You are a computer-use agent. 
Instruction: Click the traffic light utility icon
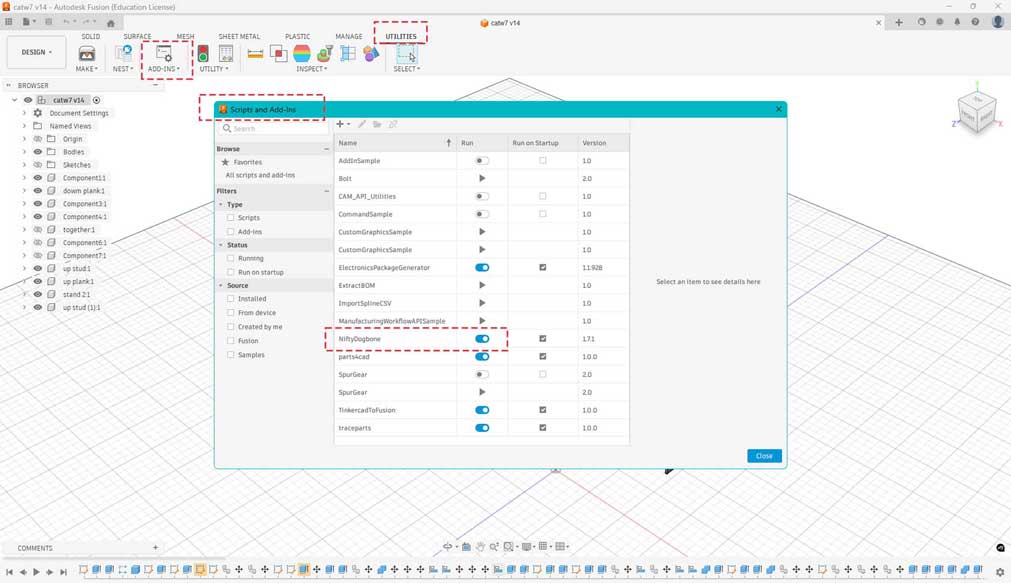tap(203, 54)
